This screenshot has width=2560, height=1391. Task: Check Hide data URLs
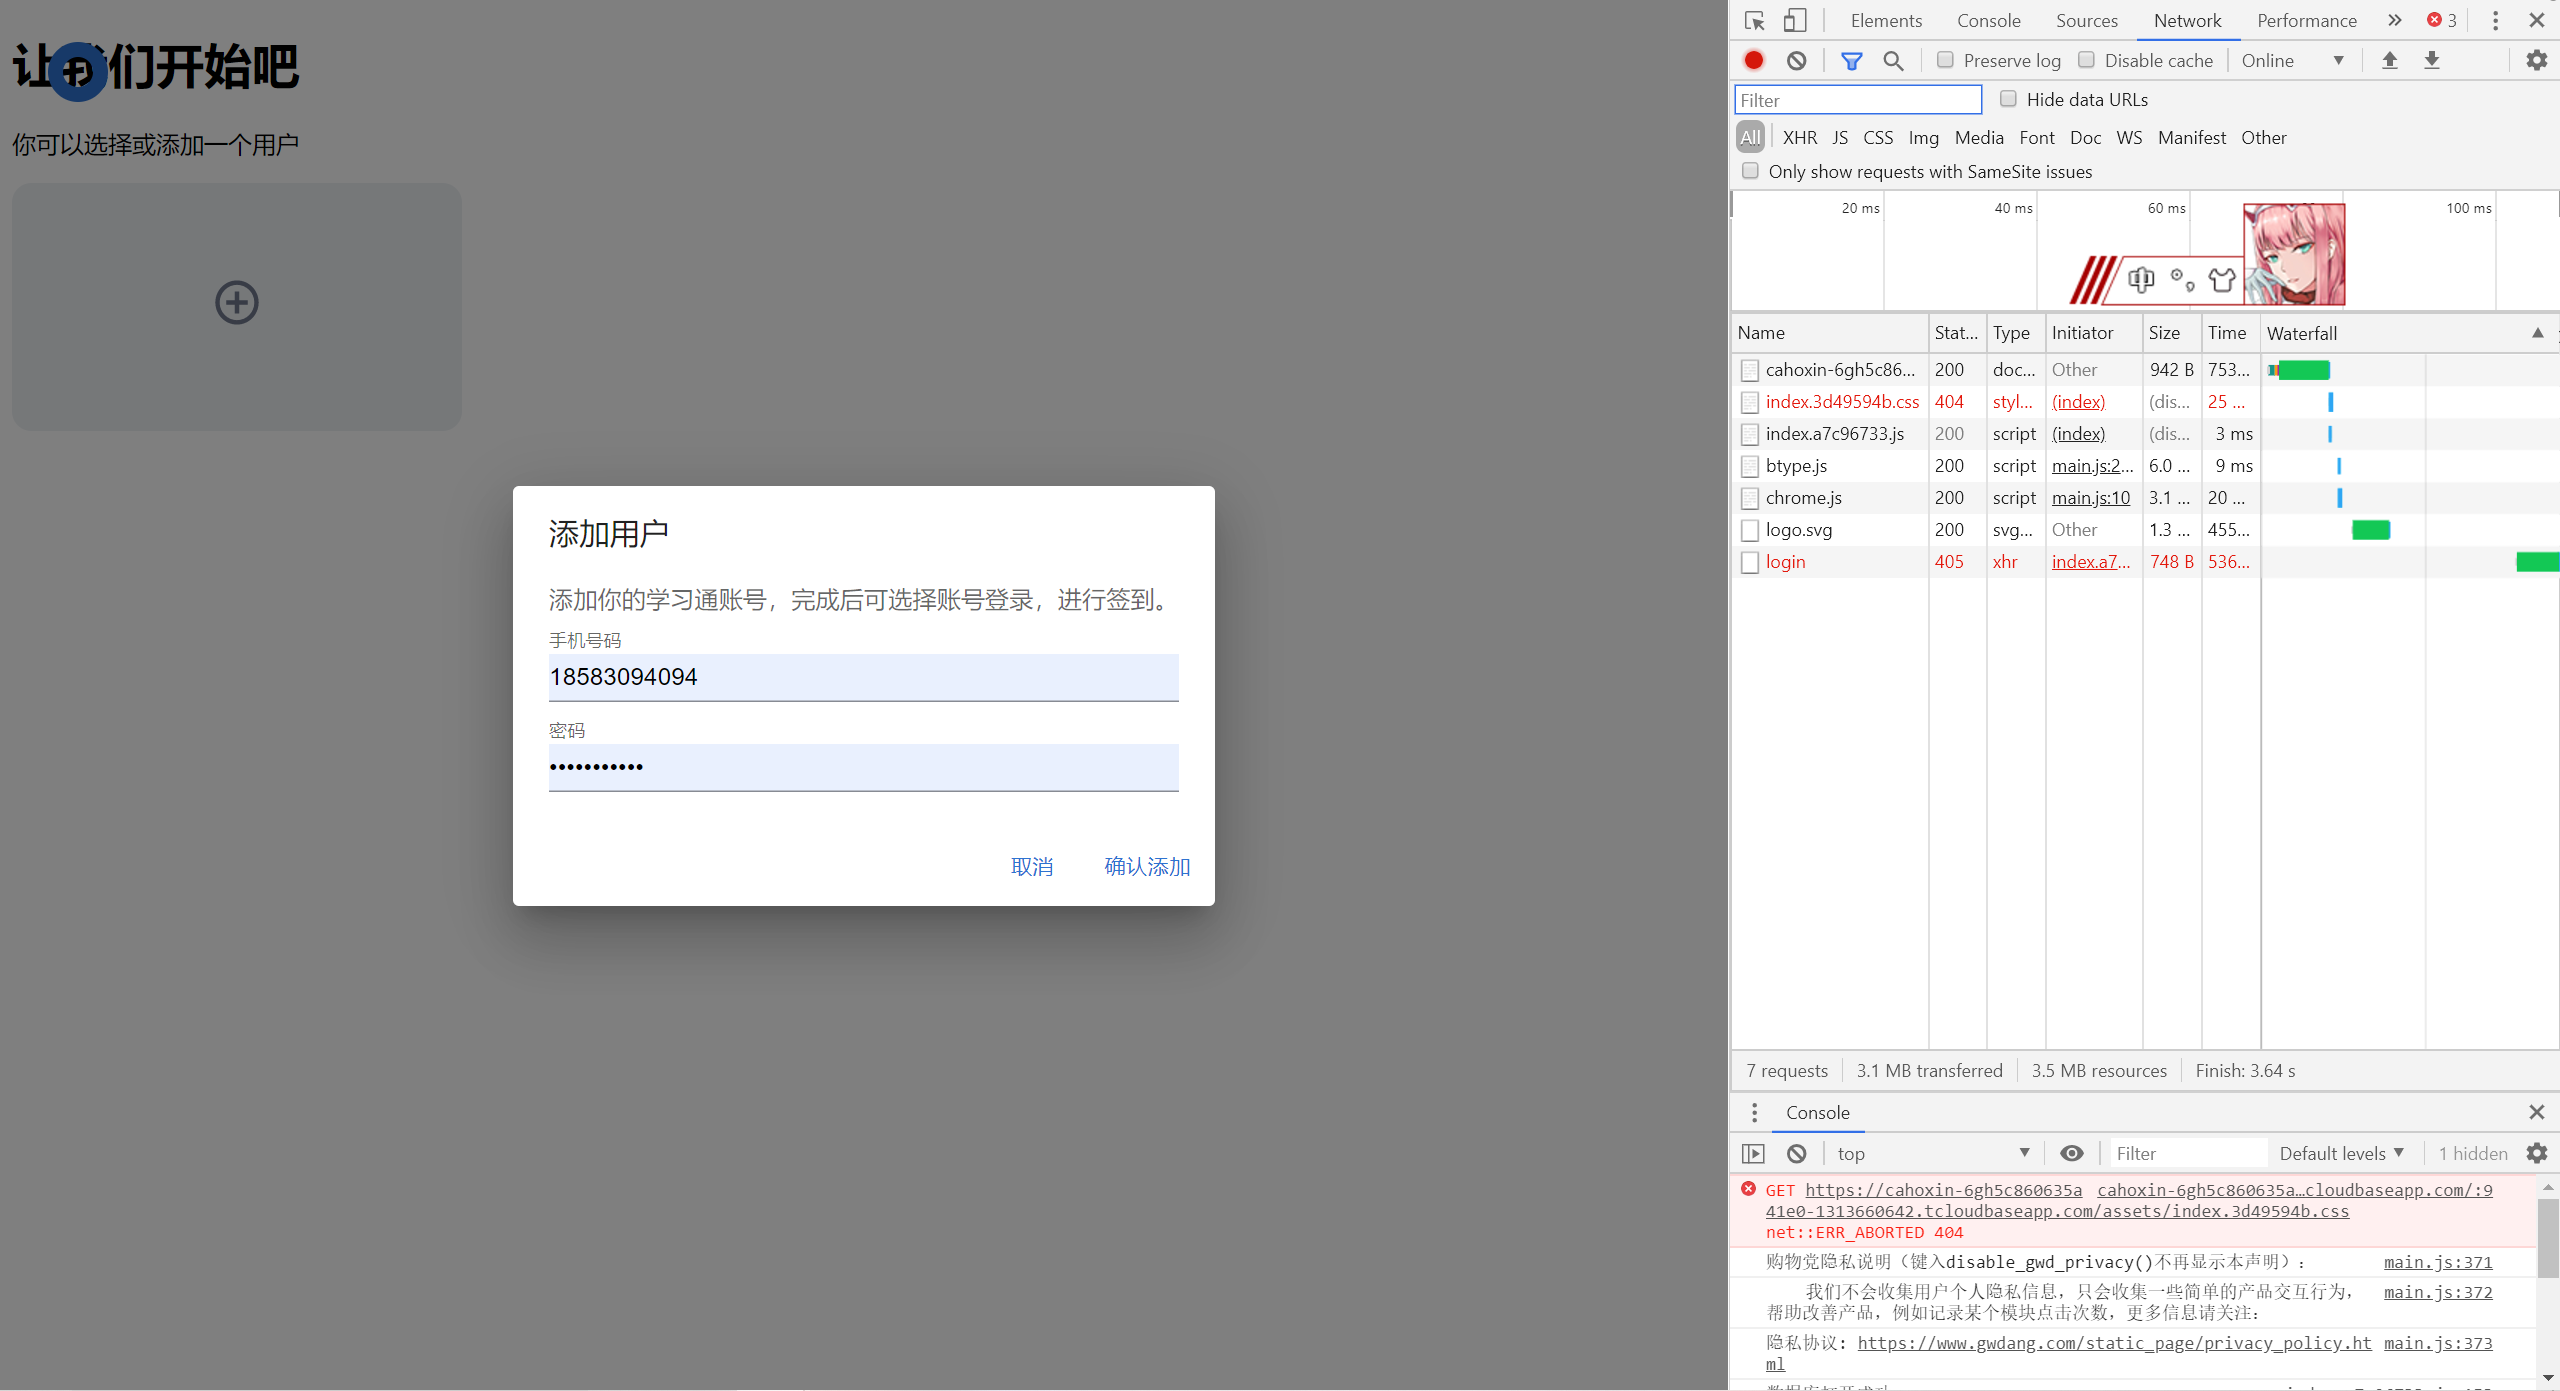[2009, 99]
